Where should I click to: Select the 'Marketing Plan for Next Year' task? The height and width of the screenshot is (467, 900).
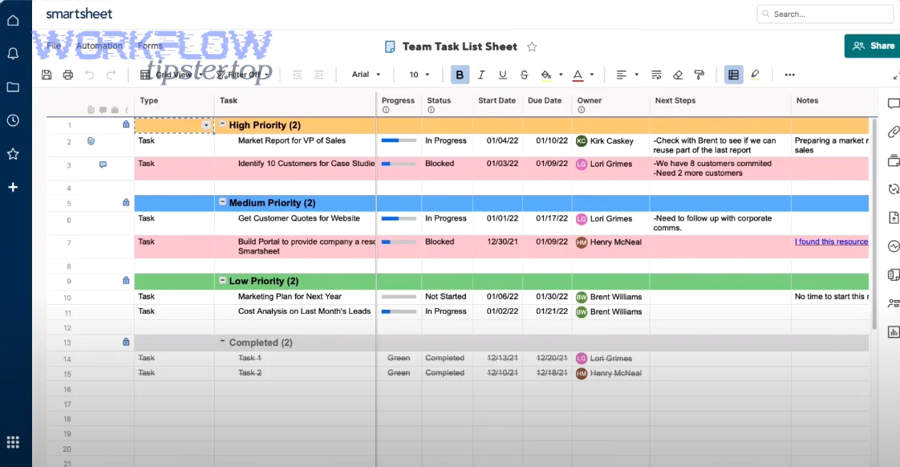289,297
